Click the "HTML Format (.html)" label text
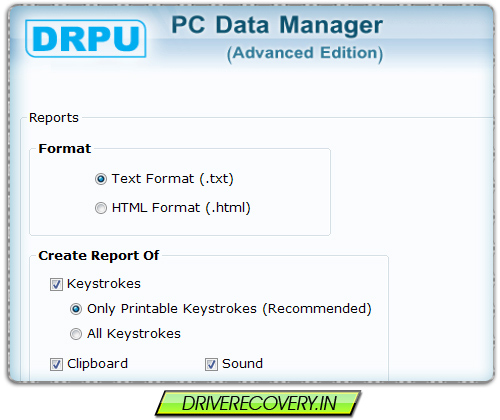This screenshot has width=500, height=420. coord(181,208)
